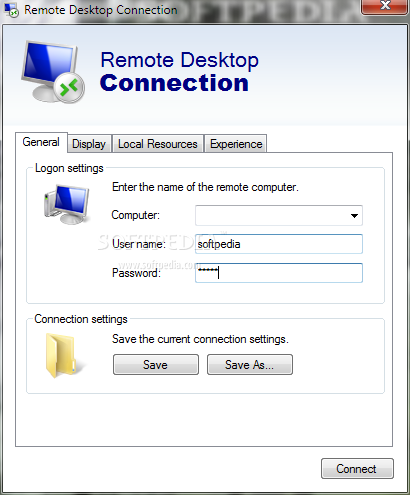Click the Connect button
Image resolution: width=410 pixels, height=495 pixels.
click(x=357, y=469)
